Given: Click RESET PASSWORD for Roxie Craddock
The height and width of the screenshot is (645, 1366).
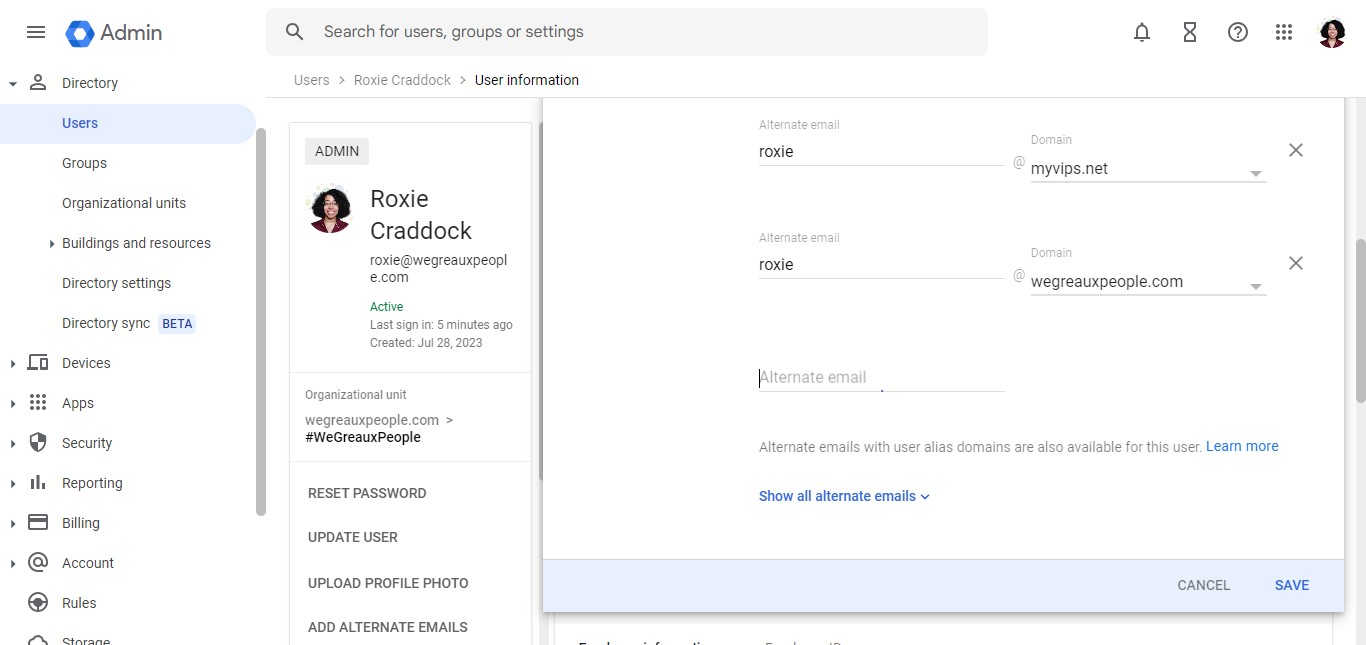Looking at the screenshot, I should (367, 493).
